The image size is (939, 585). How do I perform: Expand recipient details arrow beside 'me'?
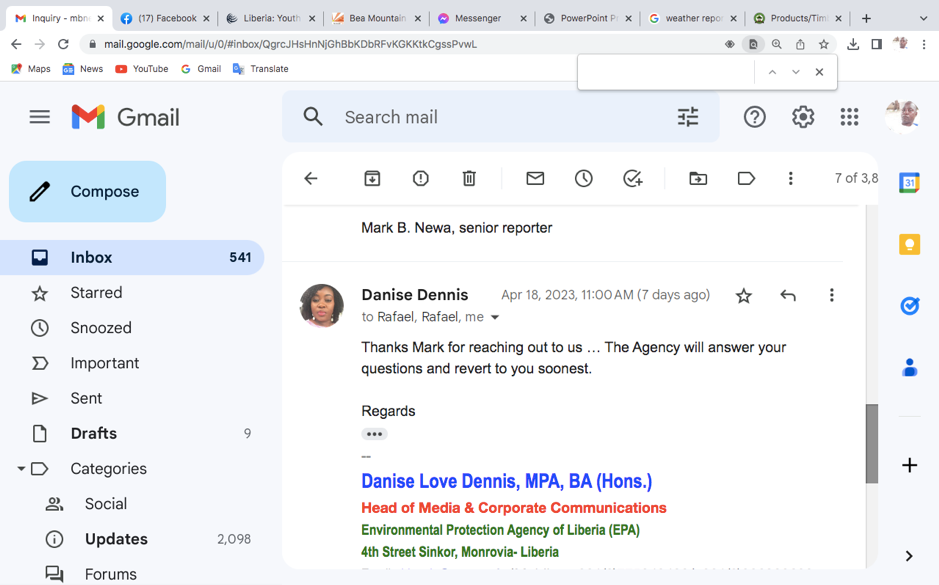pos(495,318)
